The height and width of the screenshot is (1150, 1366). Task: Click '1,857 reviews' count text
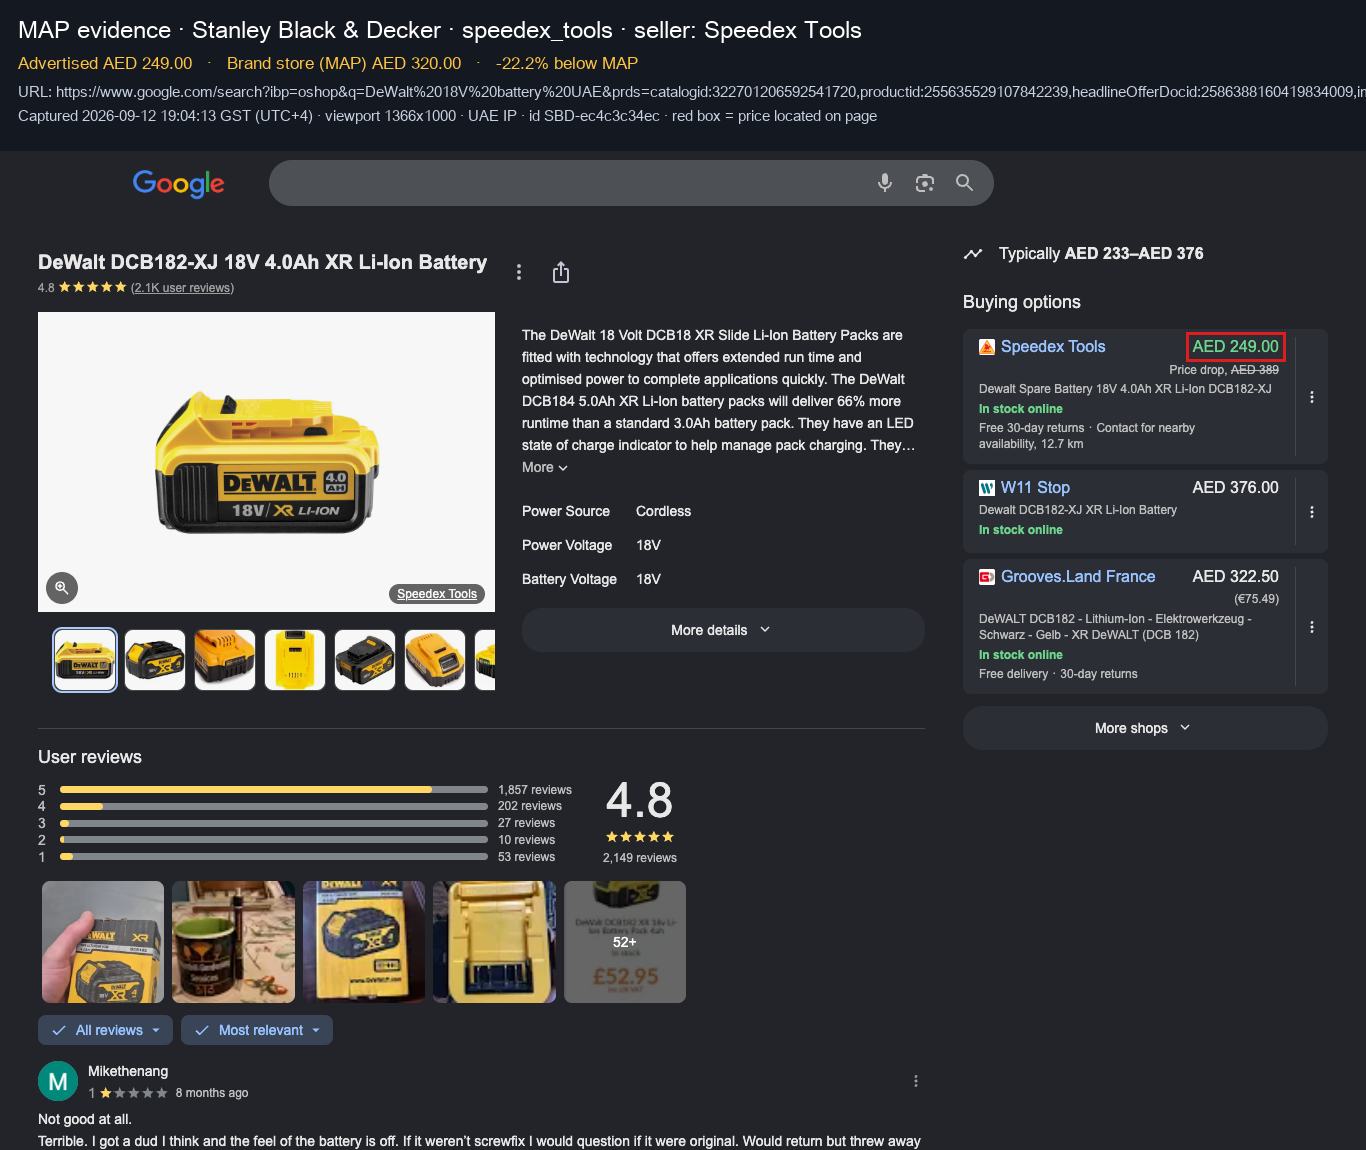[535, 790]
